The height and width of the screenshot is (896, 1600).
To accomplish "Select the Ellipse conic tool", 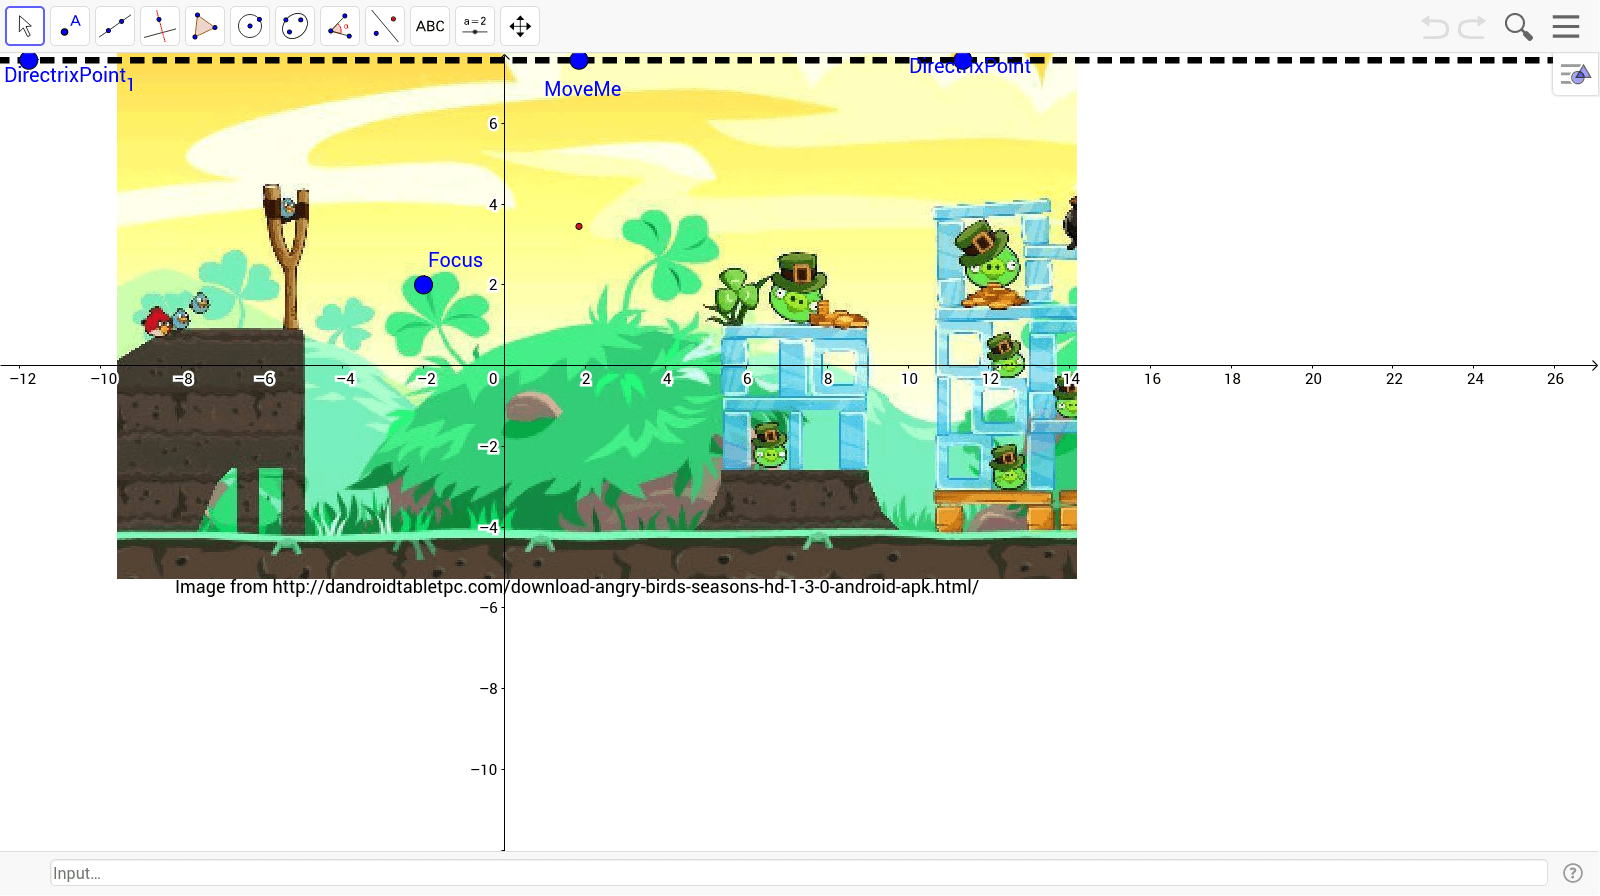I will point(295,26).
